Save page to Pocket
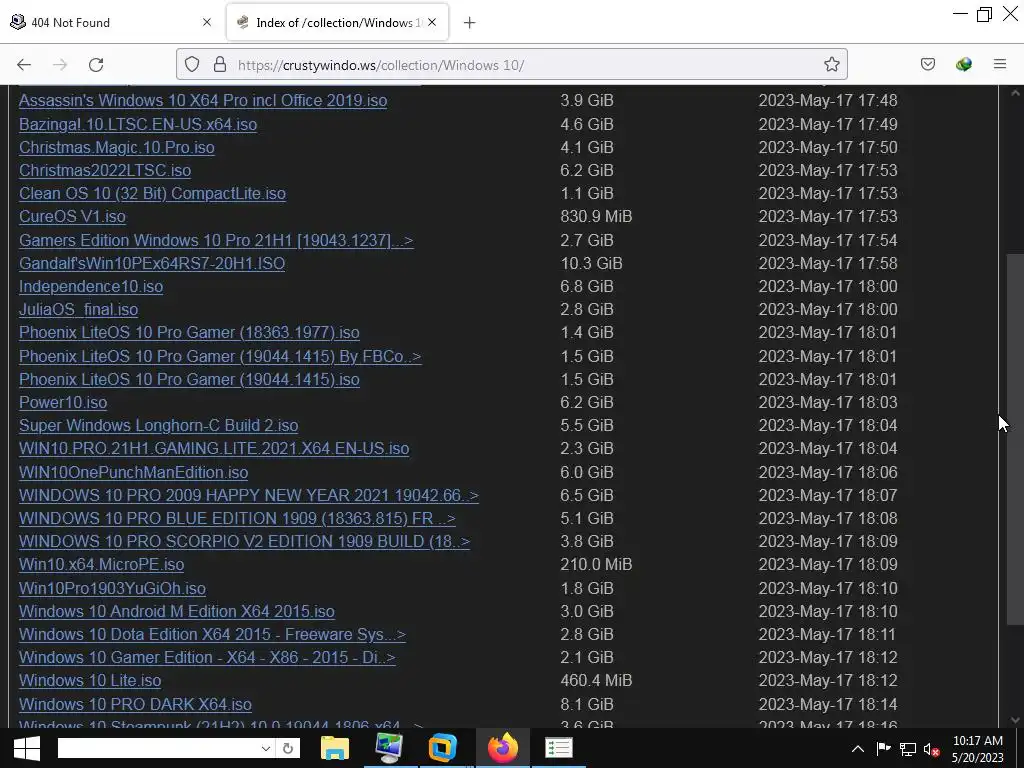This screenshot has width=1024, height=768. point(928,65)
